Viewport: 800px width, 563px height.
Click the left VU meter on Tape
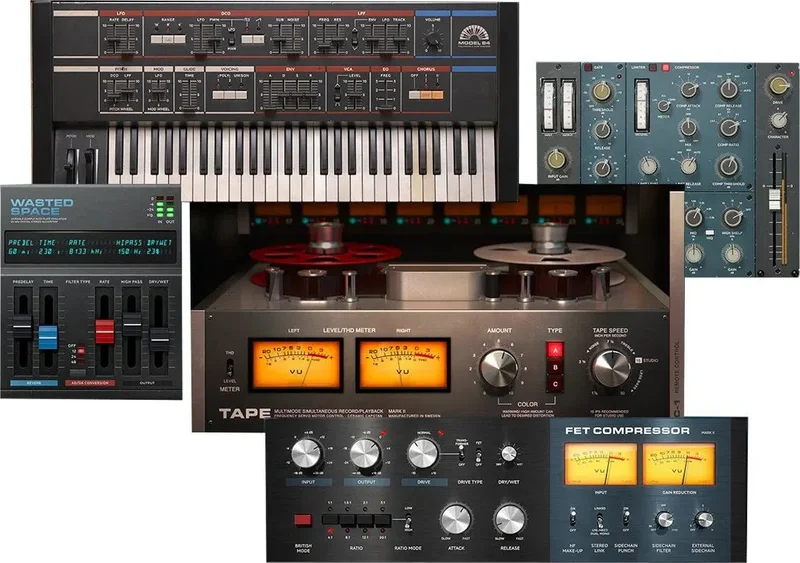296,364
